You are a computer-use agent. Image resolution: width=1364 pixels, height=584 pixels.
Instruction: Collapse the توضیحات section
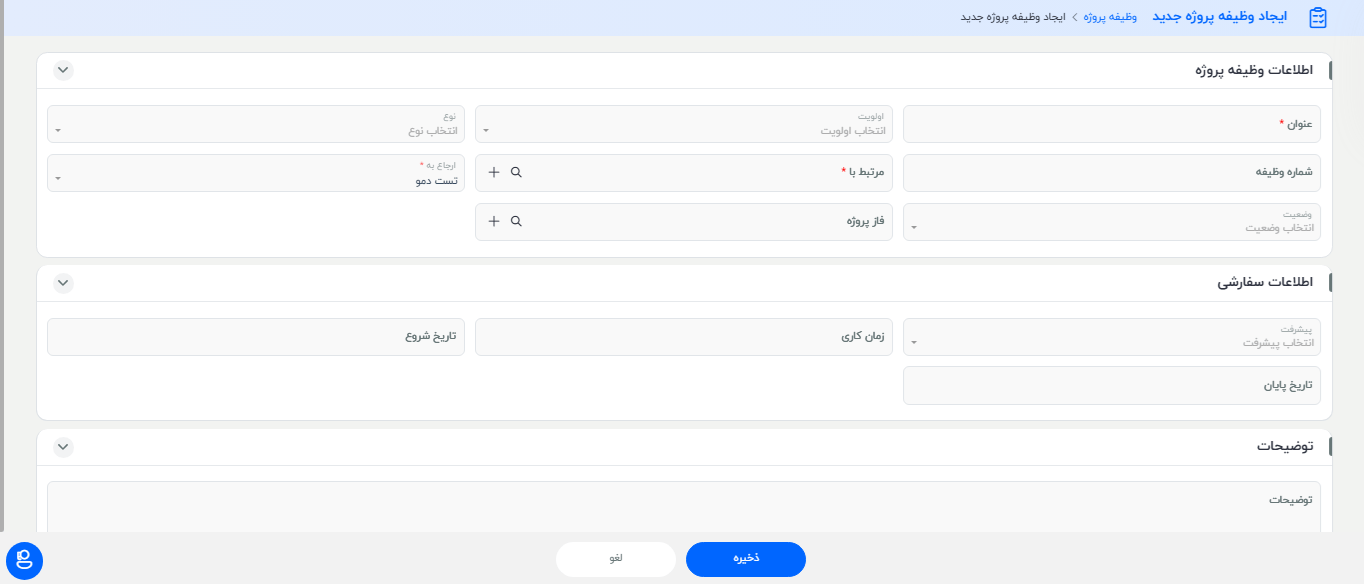click(x=62, y=447)
